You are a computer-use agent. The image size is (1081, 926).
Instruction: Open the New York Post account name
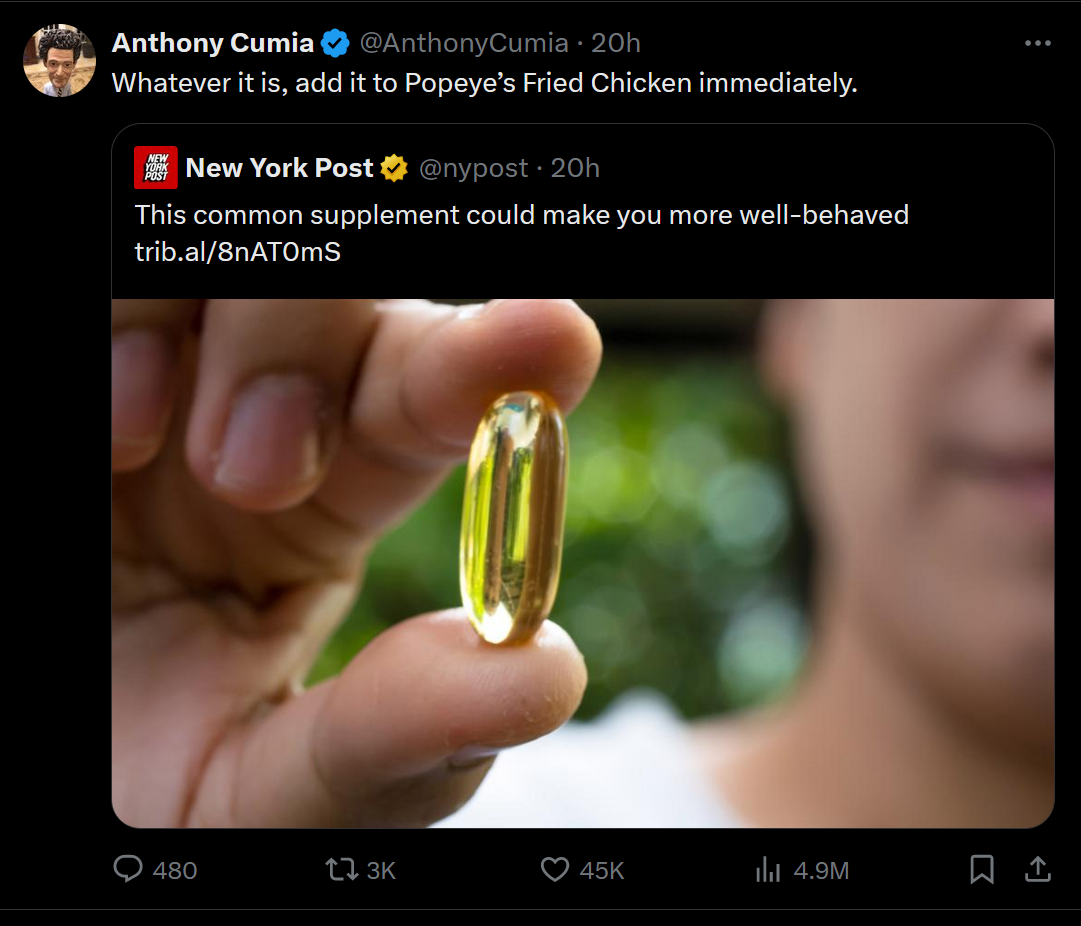279,168
